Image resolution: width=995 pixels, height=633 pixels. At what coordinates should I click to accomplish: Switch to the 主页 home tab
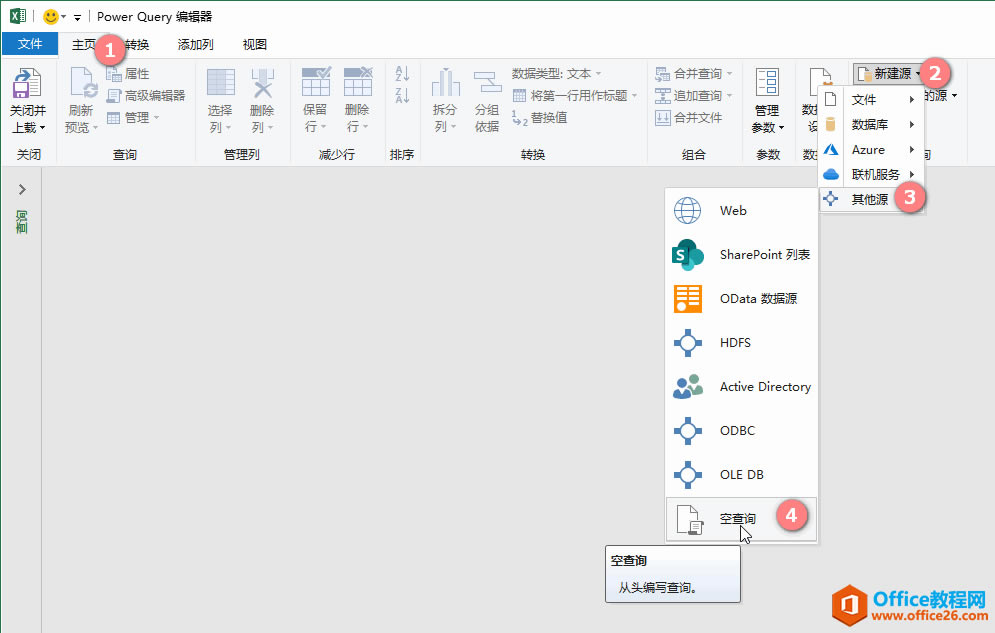[x=84, y=44]
